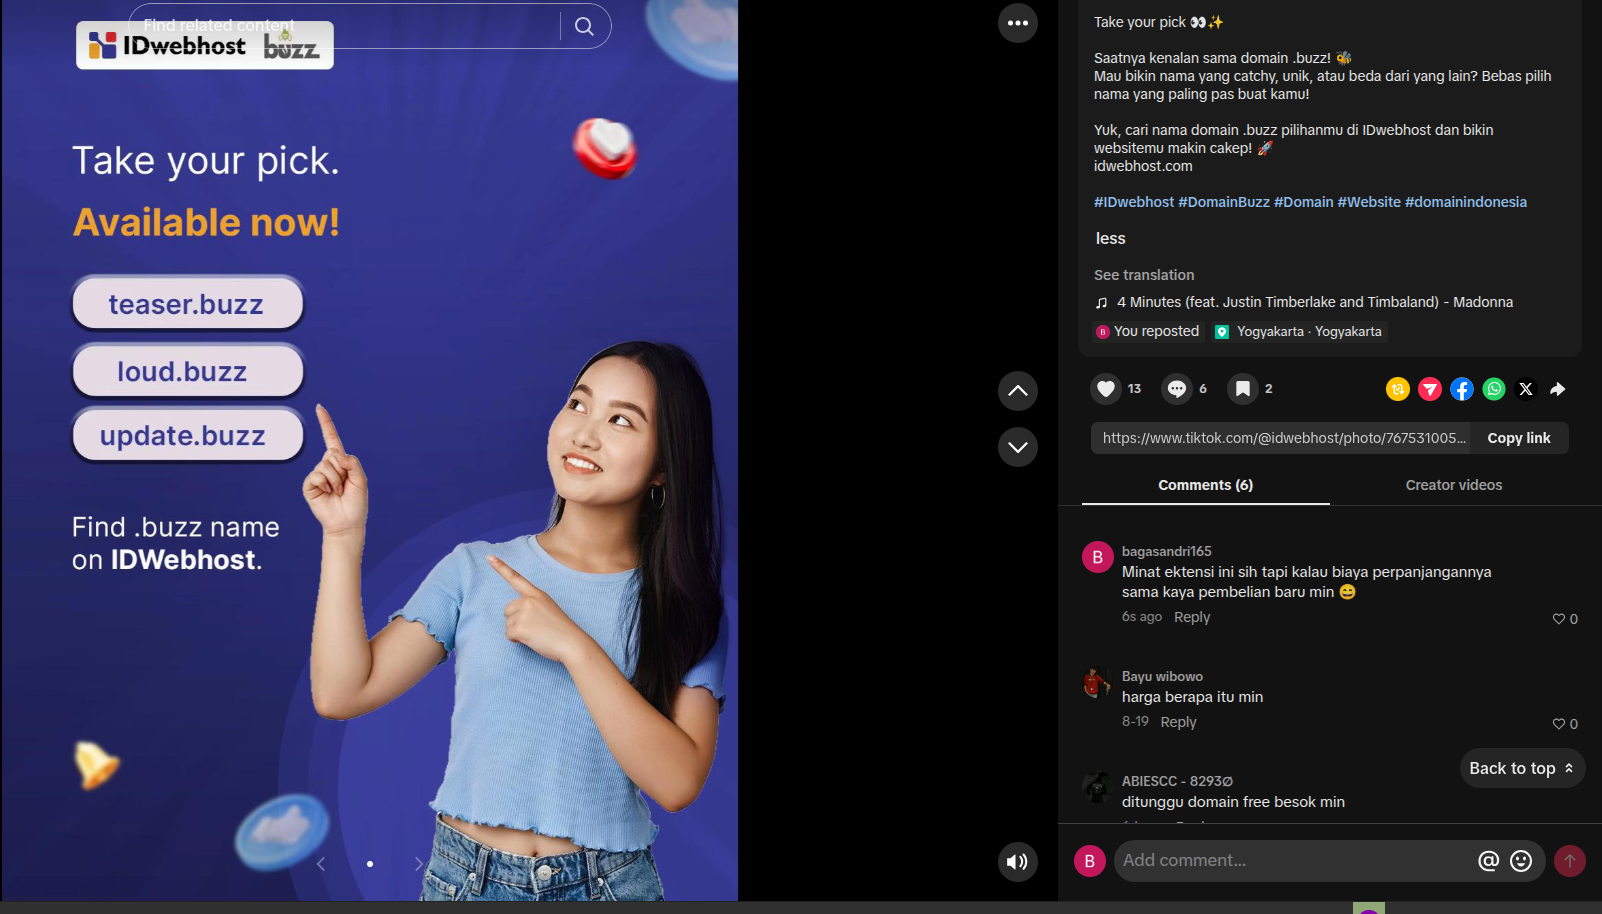Show next photo slide arrow
Viewport: 1602px width, 914px height.
tap(419, 864)
